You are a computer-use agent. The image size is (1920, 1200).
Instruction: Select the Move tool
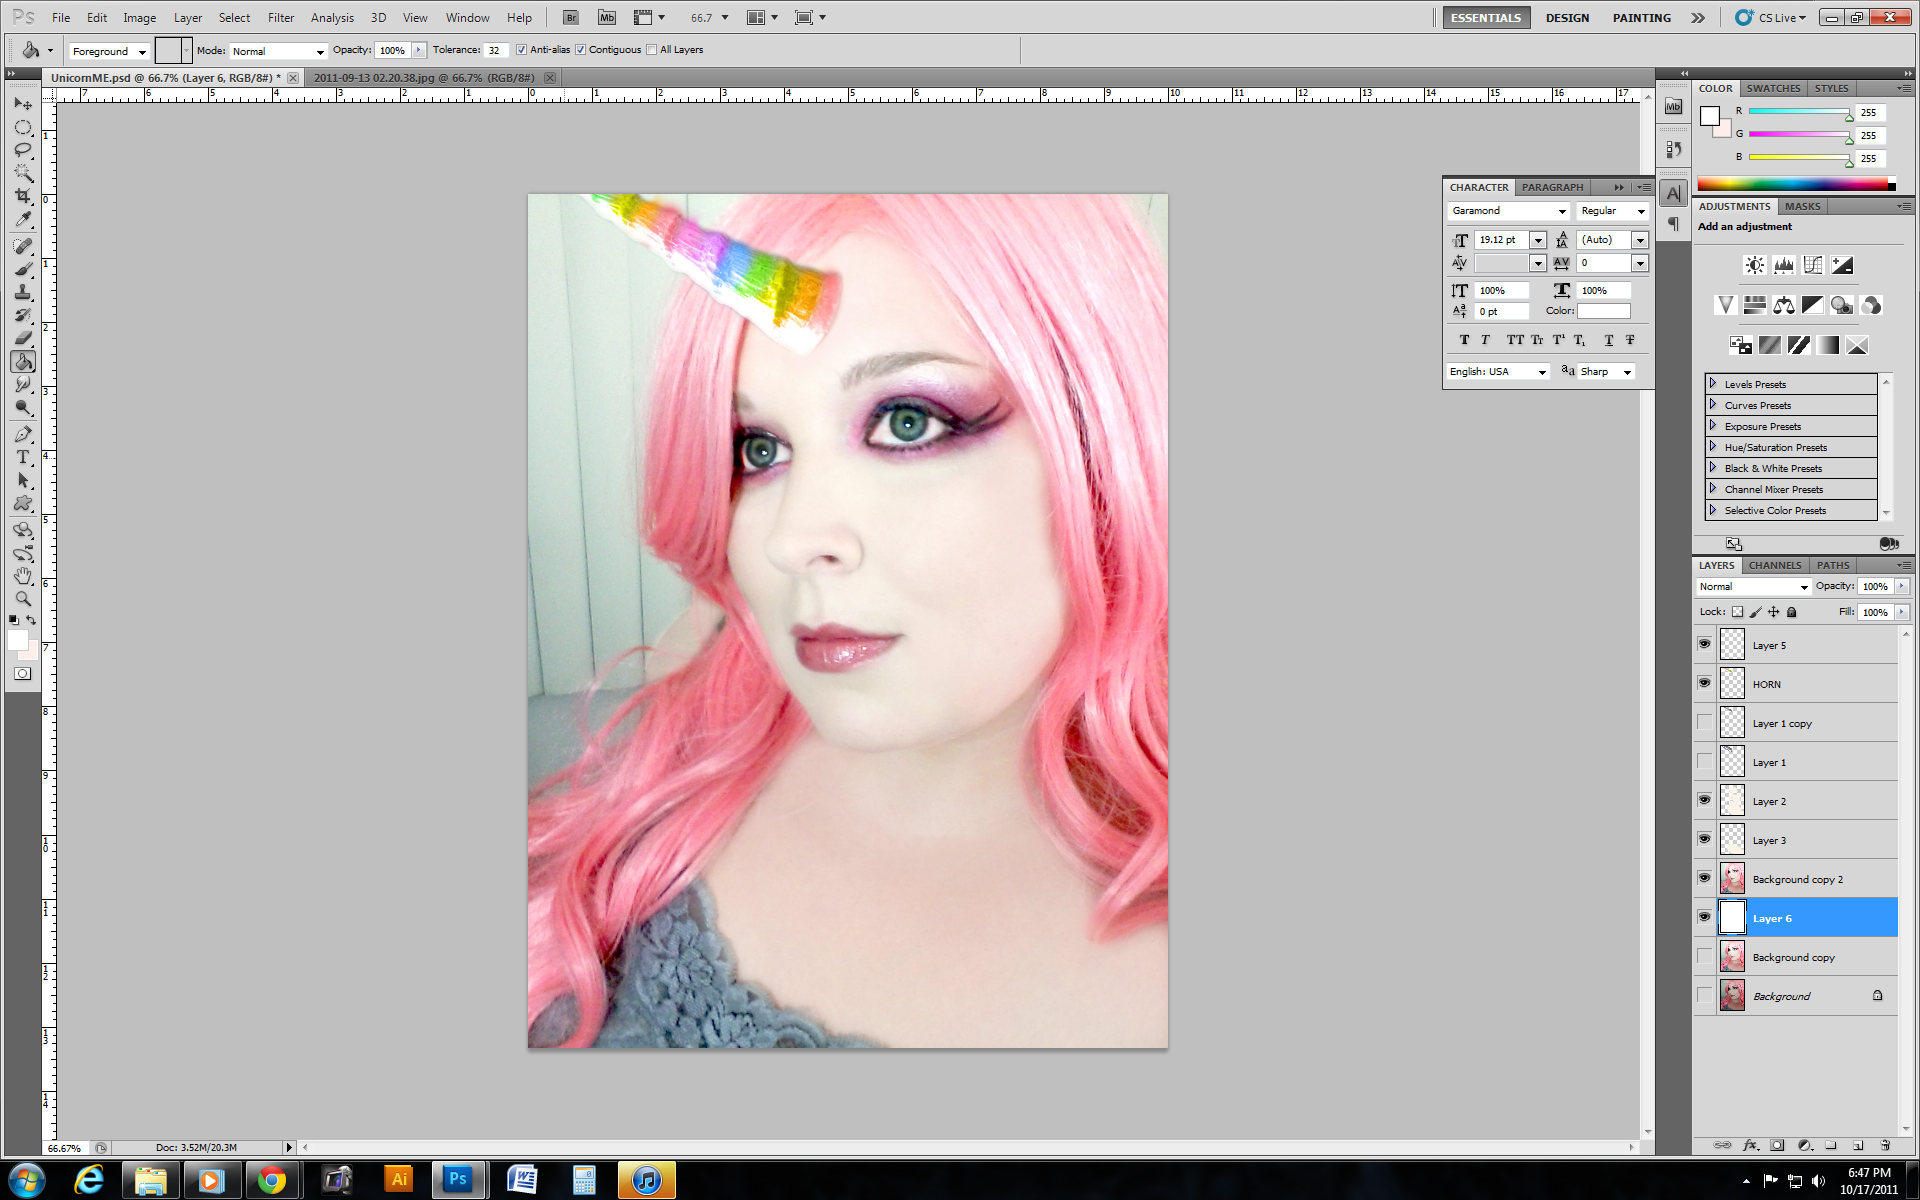23,104
